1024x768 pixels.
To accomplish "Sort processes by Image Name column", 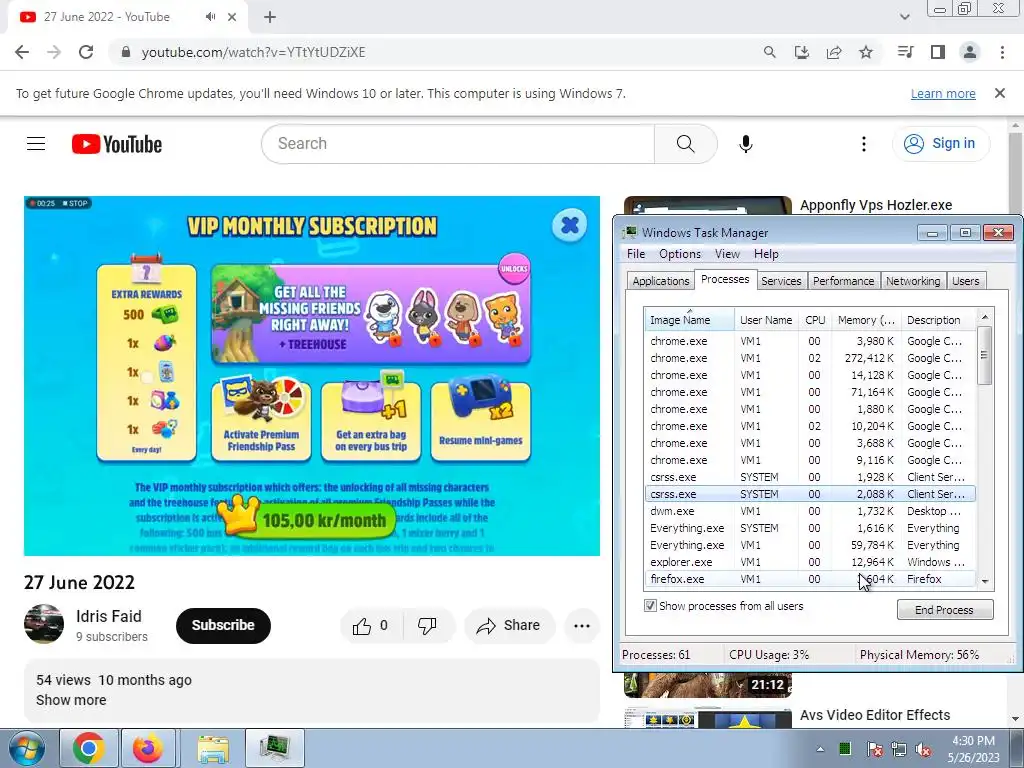I will (689, 320).
